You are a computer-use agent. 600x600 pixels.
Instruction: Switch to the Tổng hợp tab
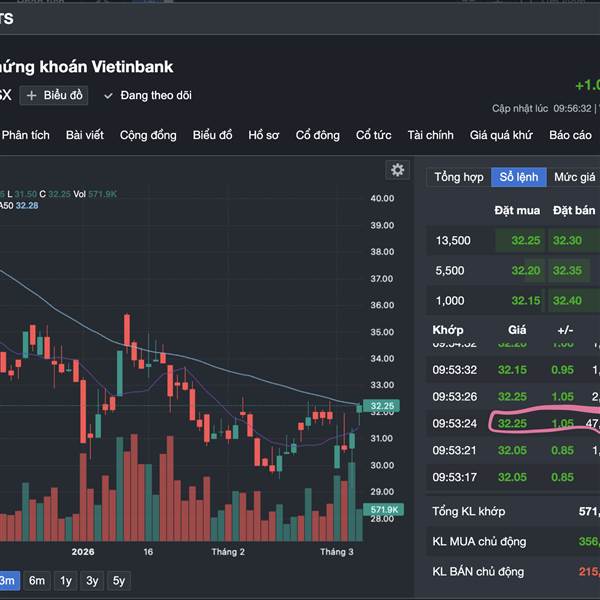458,177
